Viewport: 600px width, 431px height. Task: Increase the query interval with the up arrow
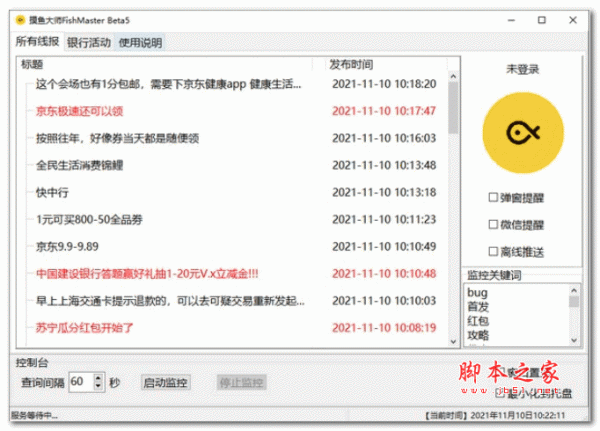tap(98, 377)
